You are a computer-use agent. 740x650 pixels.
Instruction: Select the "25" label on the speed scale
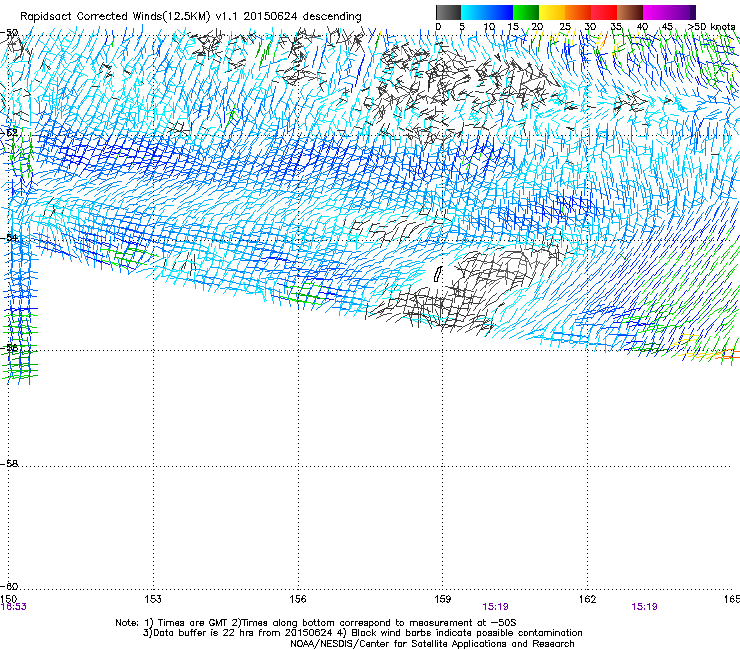click(x=565, y=27)
